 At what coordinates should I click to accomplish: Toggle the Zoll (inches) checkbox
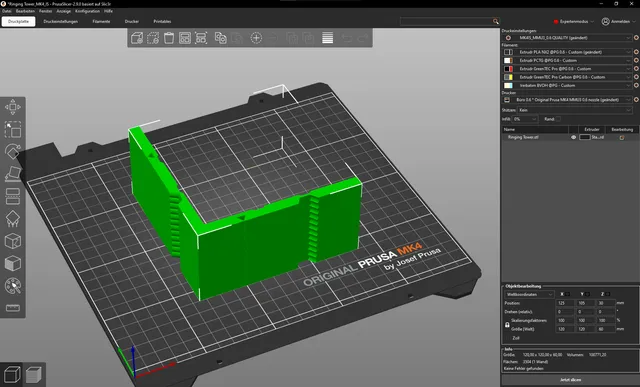pos(508,338)
